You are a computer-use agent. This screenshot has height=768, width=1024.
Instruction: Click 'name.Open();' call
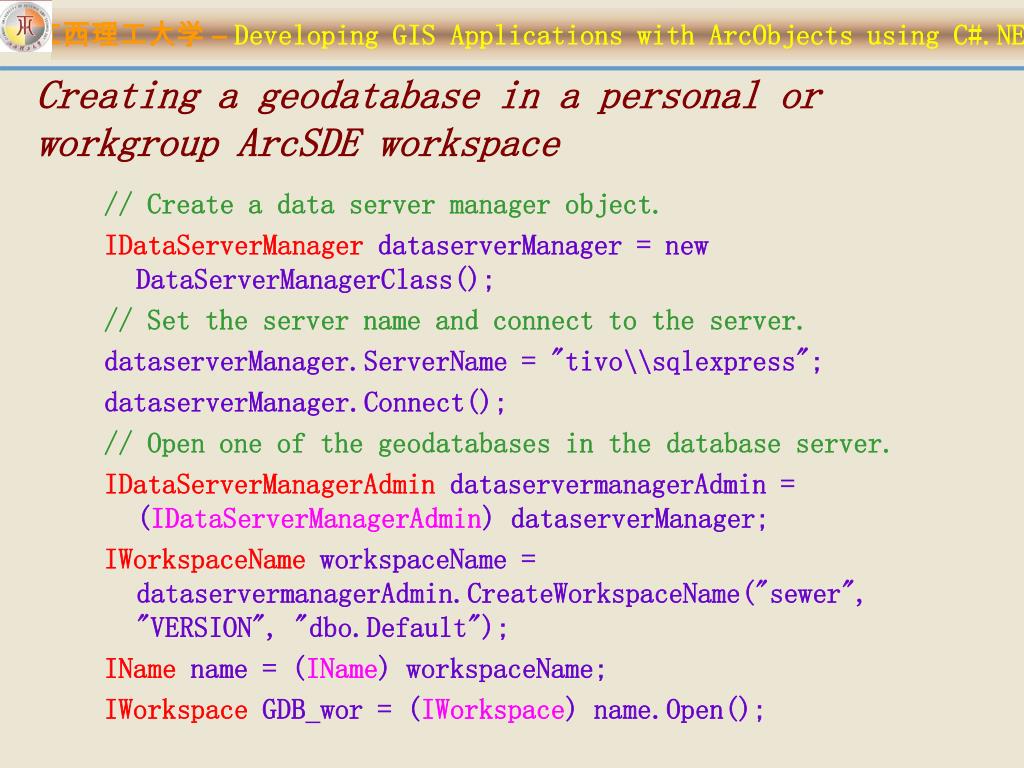pyautogui.click(x=679, y=711)
